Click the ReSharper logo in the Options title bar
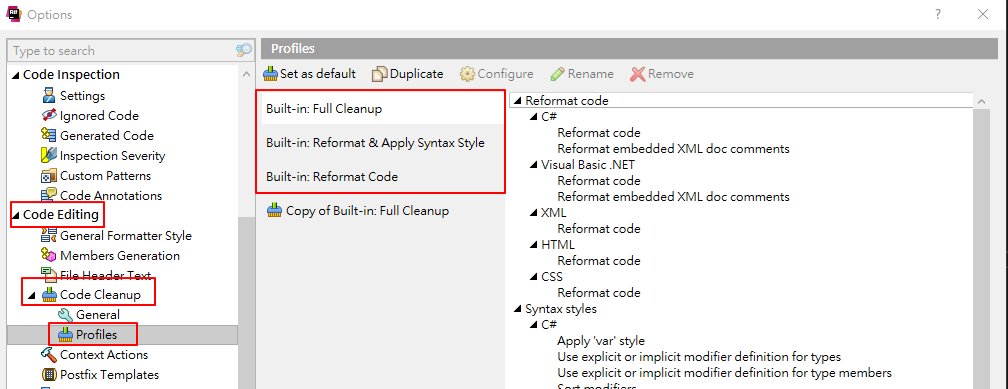Image resolution: width=1008 pixels, height=389 pixels. click(x=14, y=14)
